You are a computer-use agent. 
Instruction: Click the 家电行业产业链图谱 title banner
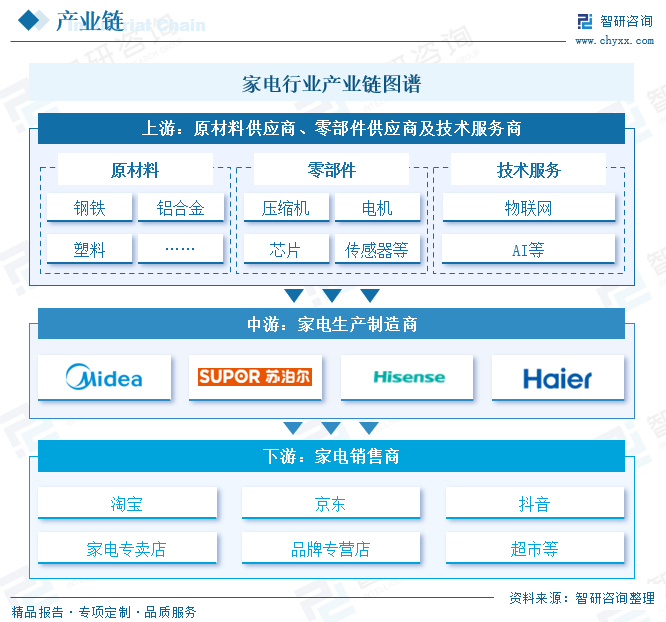(x=331, y=82)
